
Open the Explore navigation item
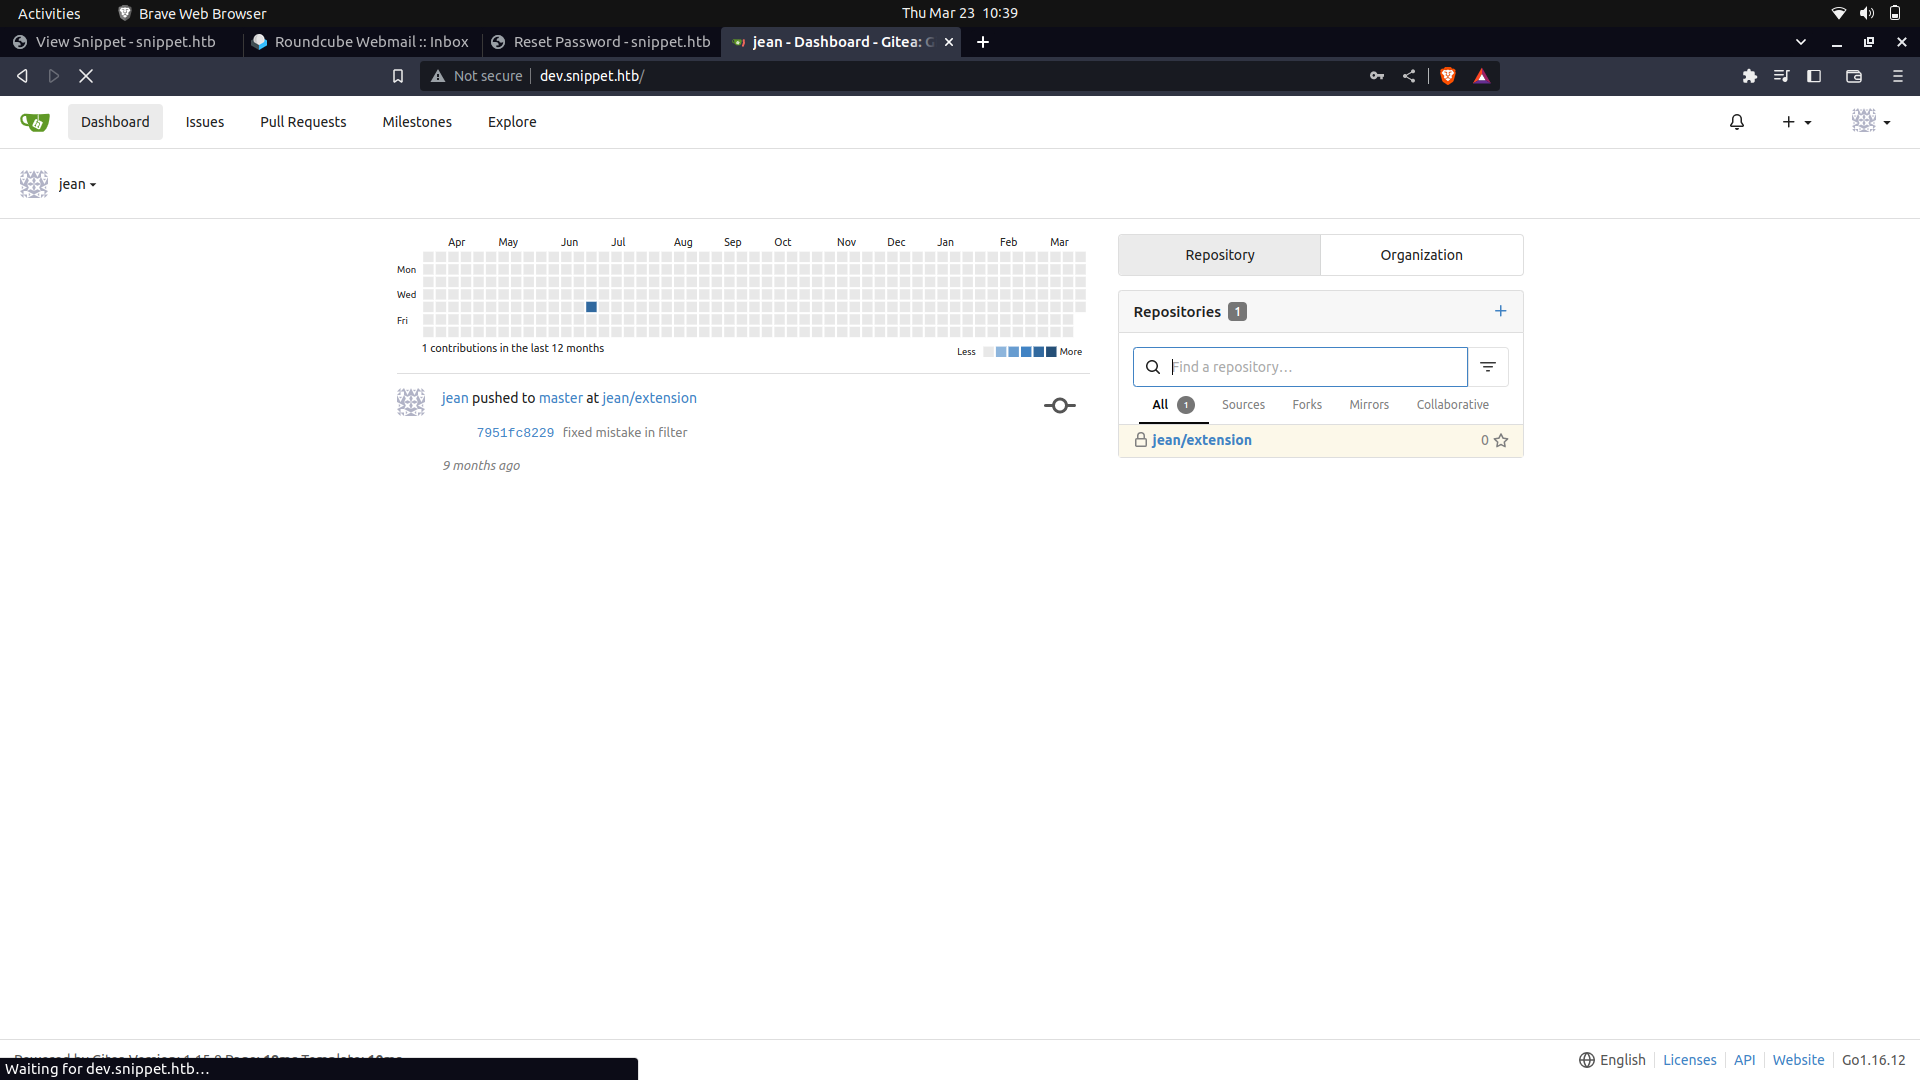511,121
